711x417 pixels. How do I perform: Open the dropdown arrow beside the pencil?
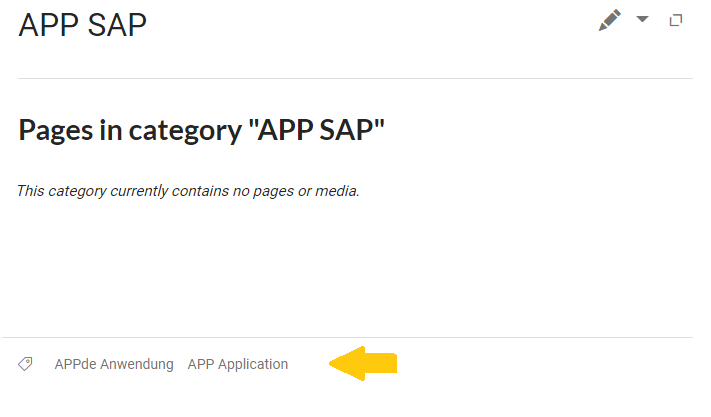tap(642, 19)
